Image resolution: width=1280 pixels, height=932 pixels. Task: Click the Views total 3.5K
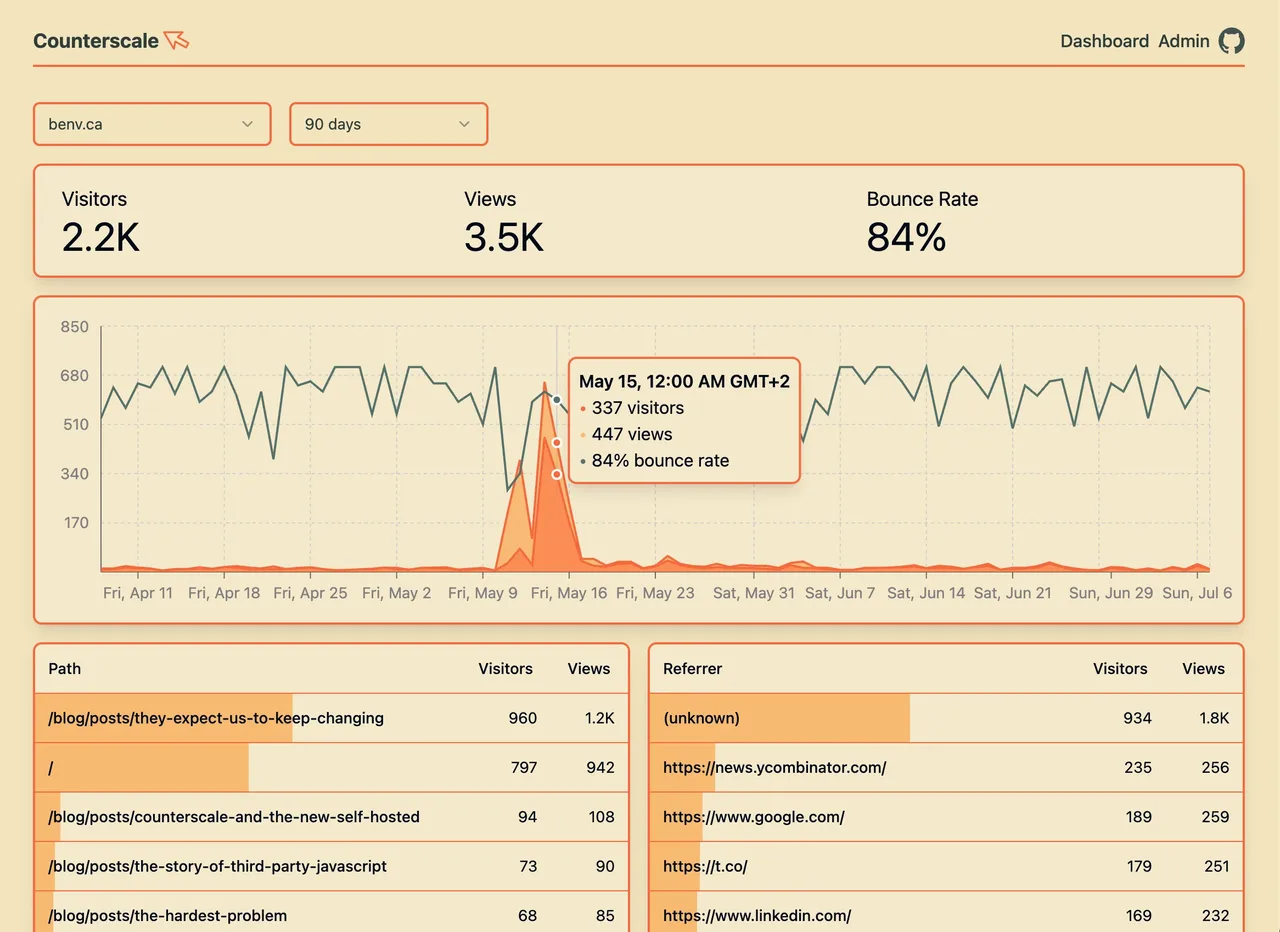coord(504,238)
